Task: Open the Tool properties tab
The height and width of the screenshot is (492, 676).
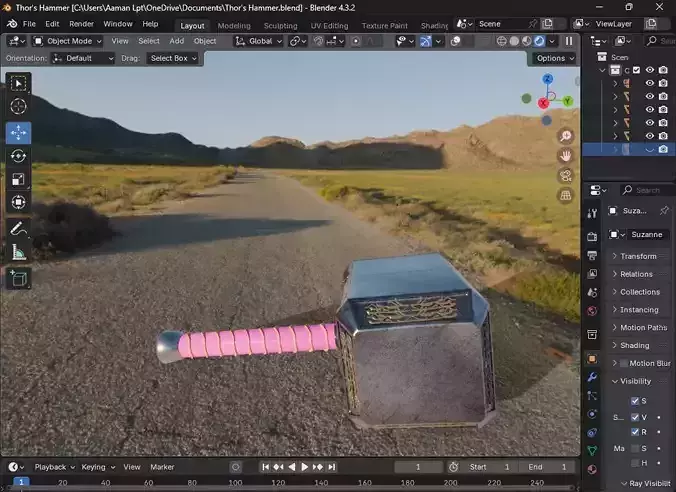Action: pos(592,213)
